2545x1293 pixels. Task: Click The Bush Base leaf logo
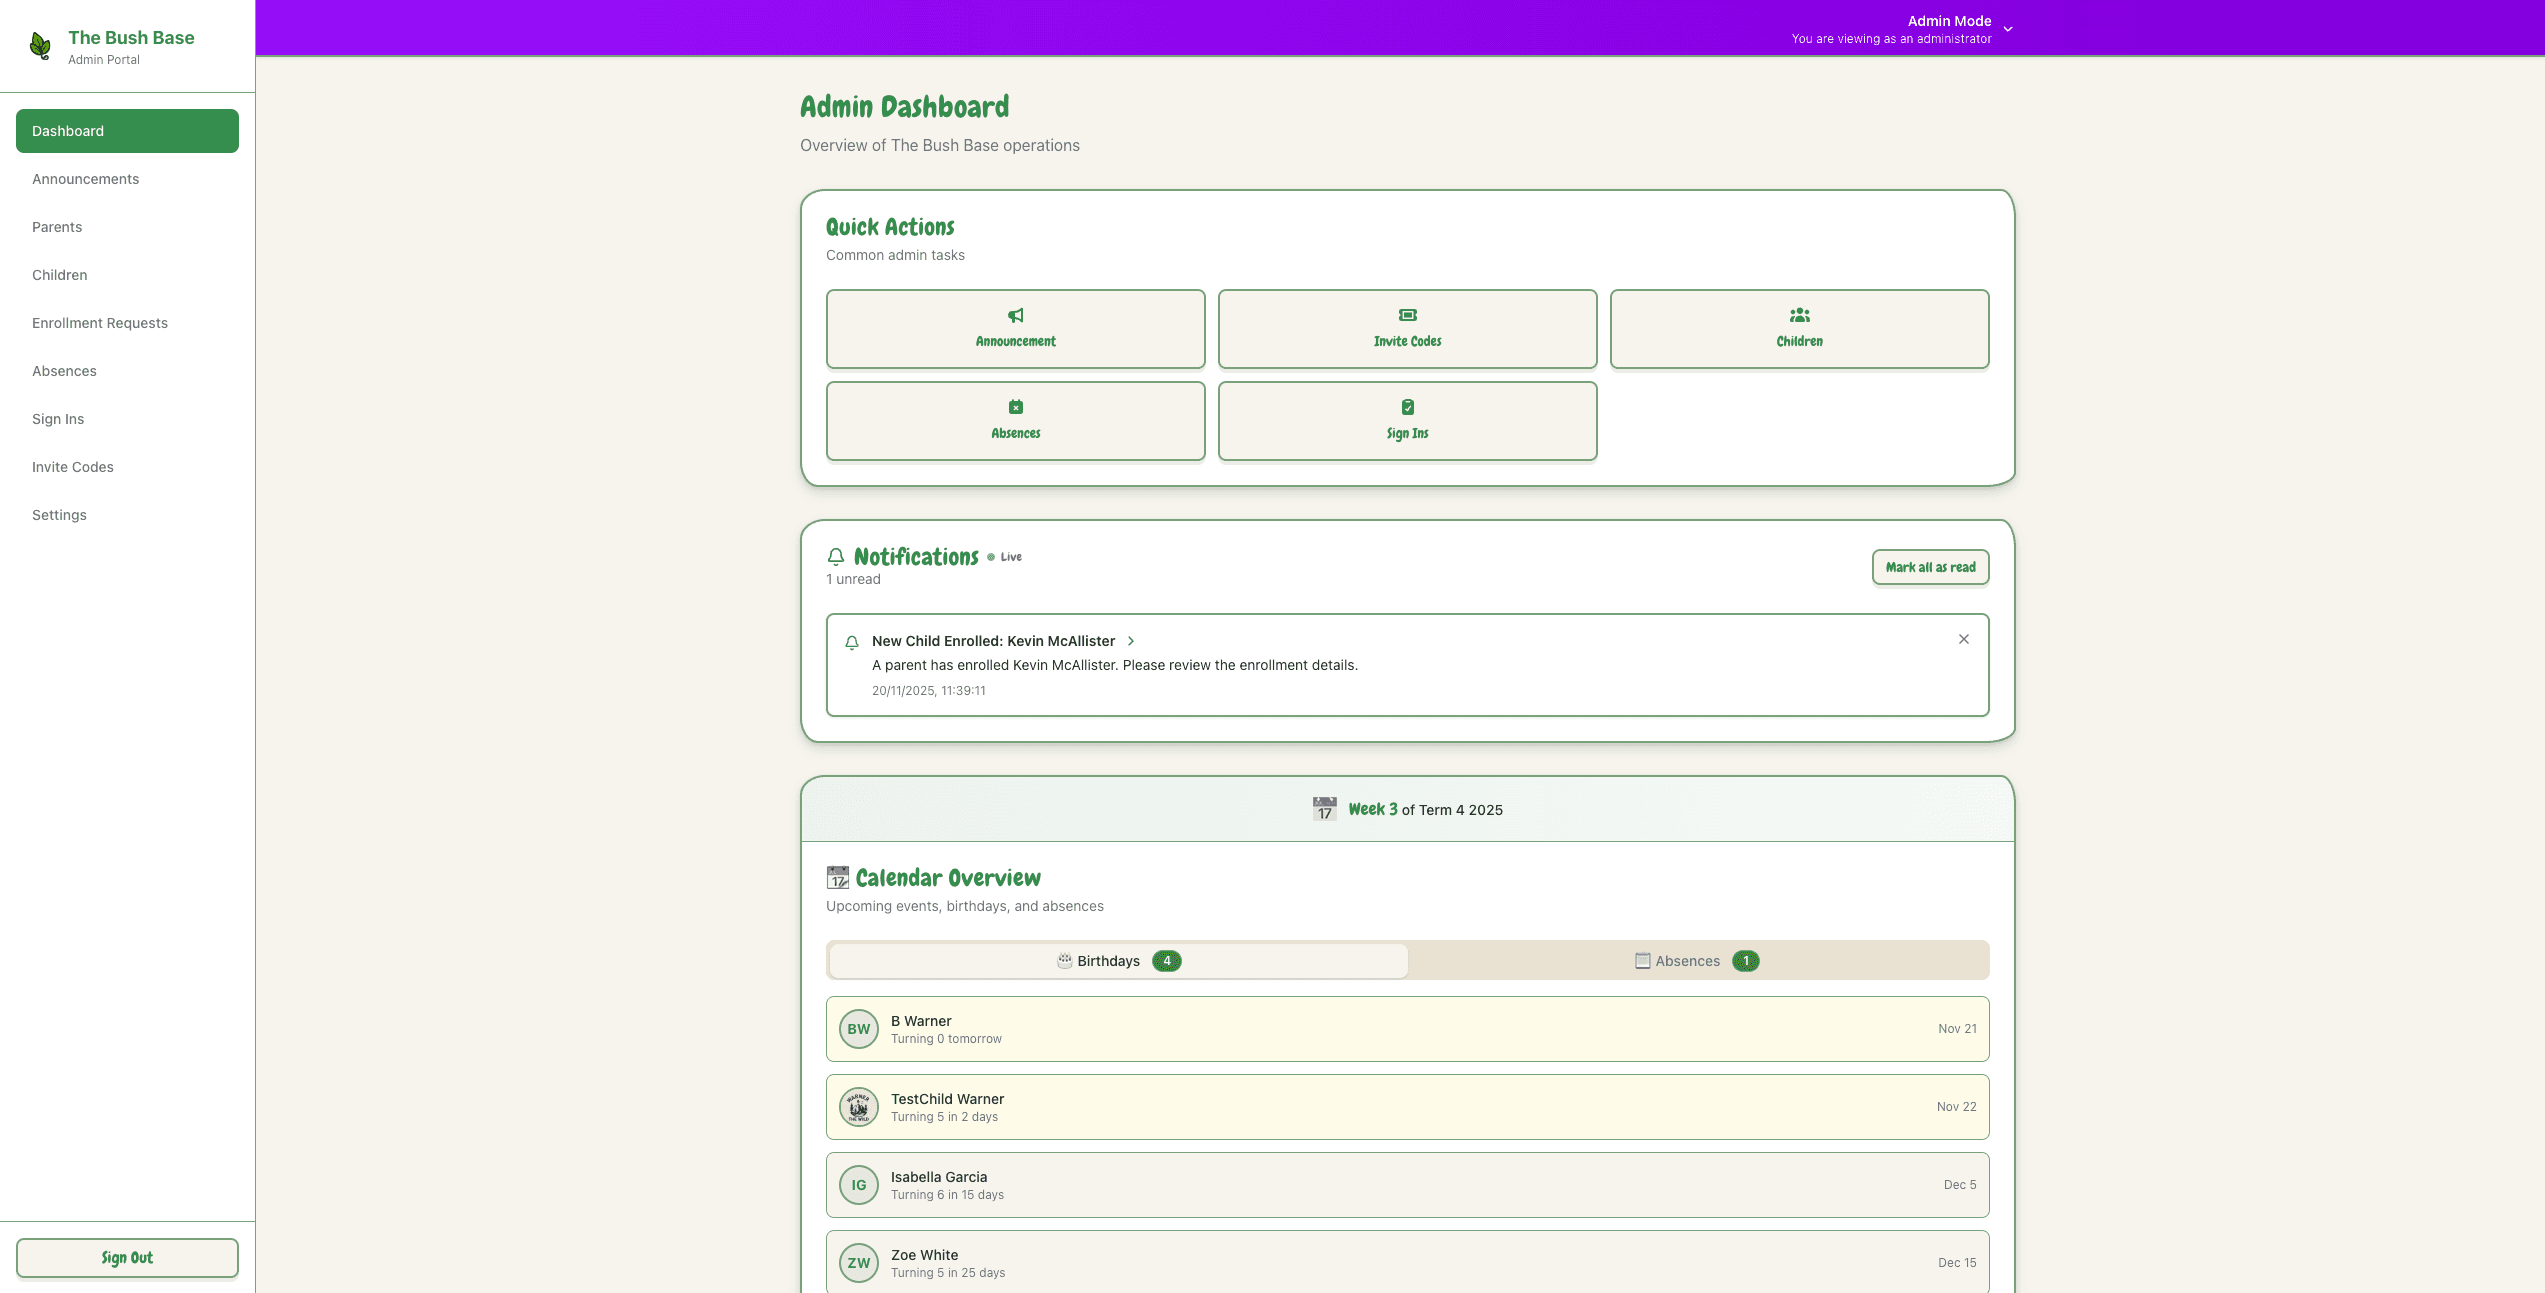pos(40,46)
